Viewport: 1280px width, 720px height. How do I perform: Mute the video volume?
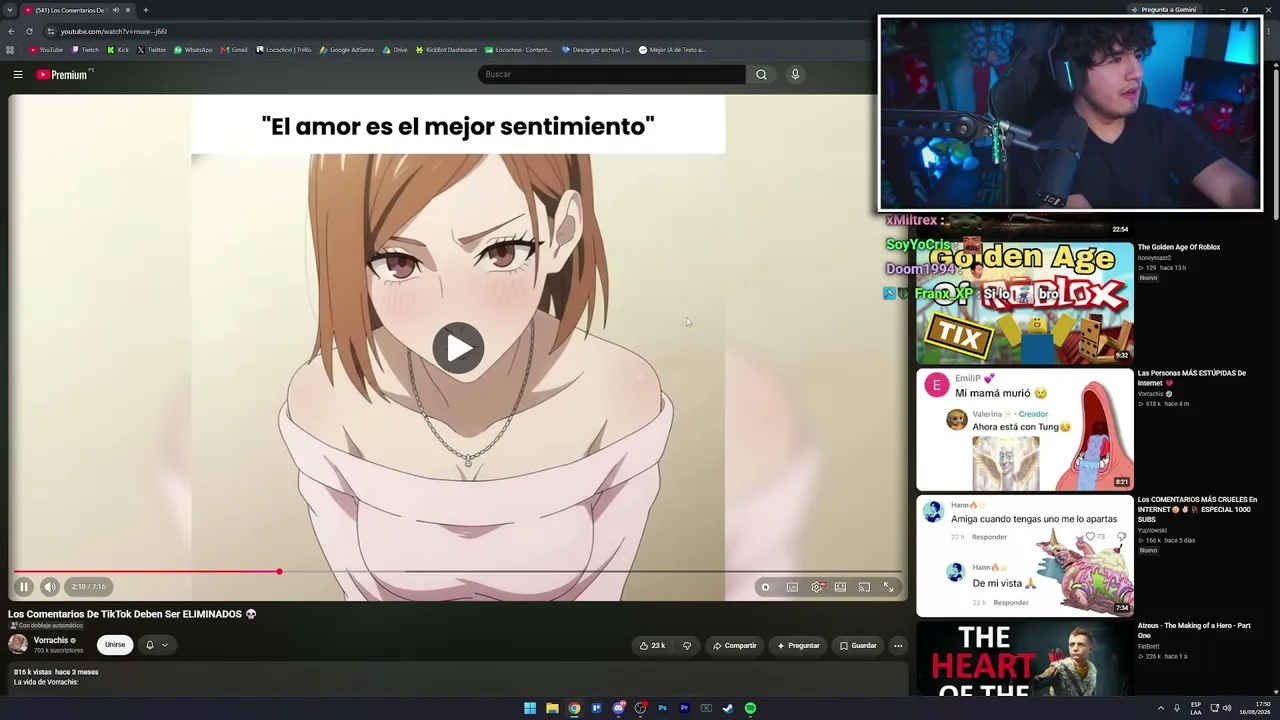pyautogui.click(x=50, y=587)
